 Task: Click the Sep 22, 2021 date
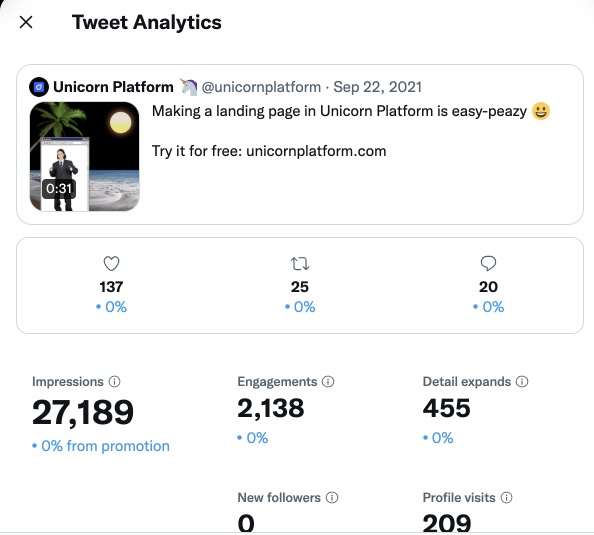point(377,87)
